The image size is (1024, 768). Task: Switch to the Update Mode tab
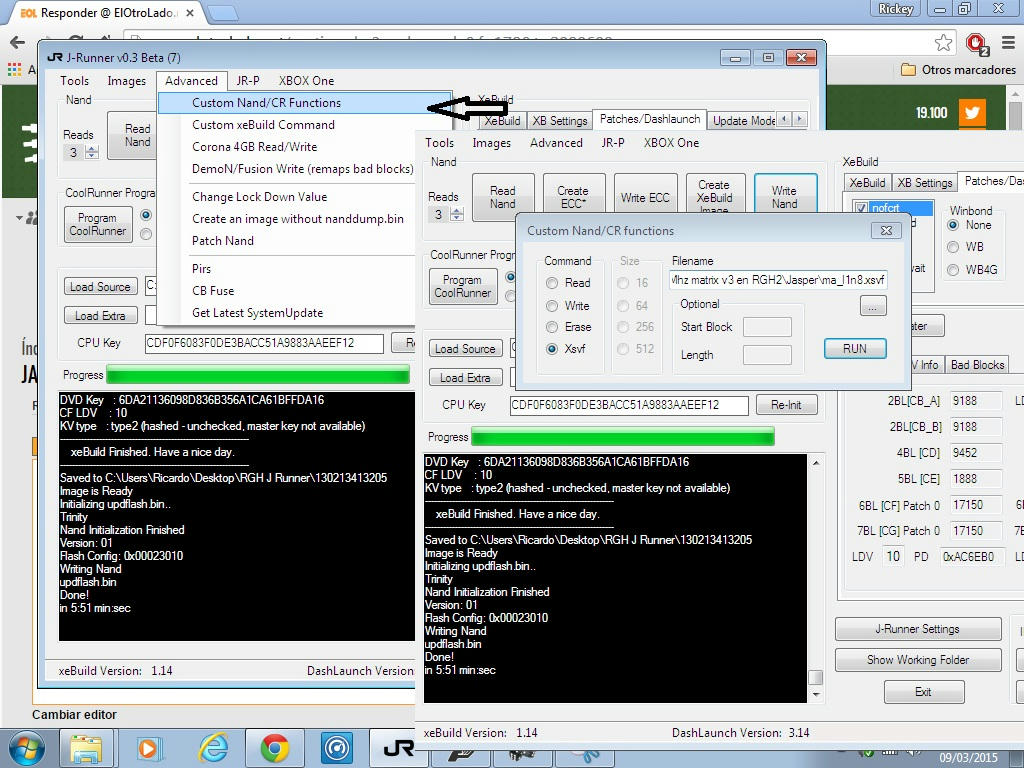(x=743, y=120)
